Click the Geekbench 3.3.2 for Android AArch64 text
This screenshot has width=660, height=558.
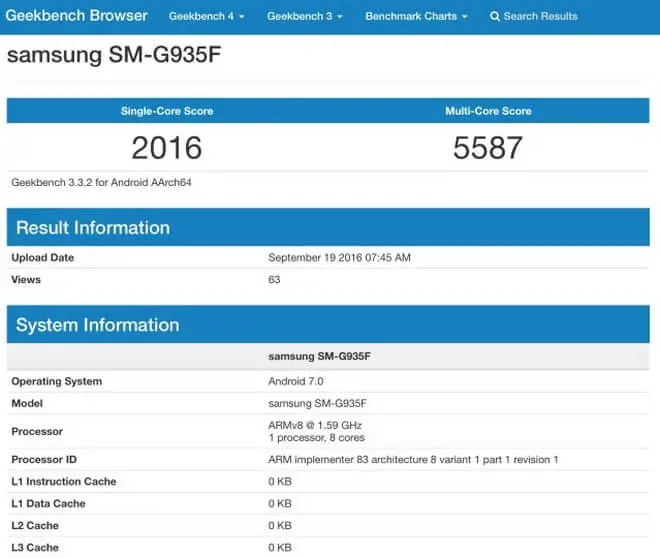click(x=101, y=182)
